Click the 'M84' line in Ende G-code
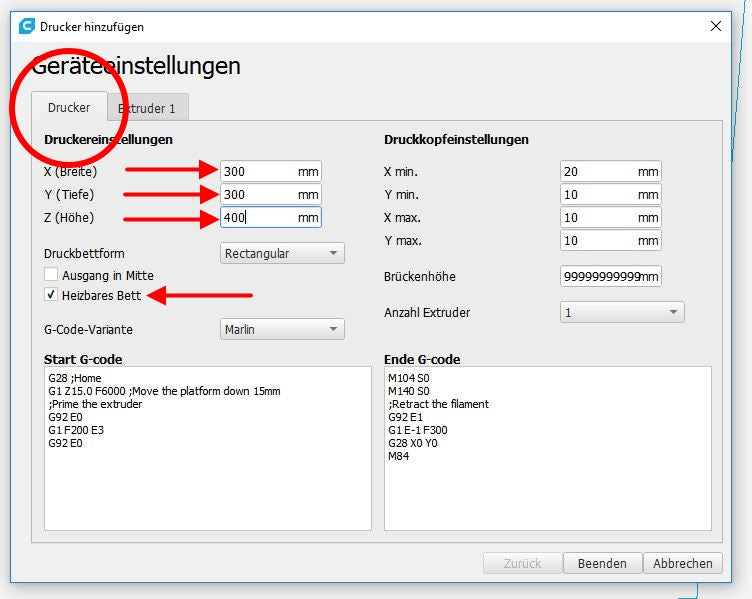 coord(399,456)
